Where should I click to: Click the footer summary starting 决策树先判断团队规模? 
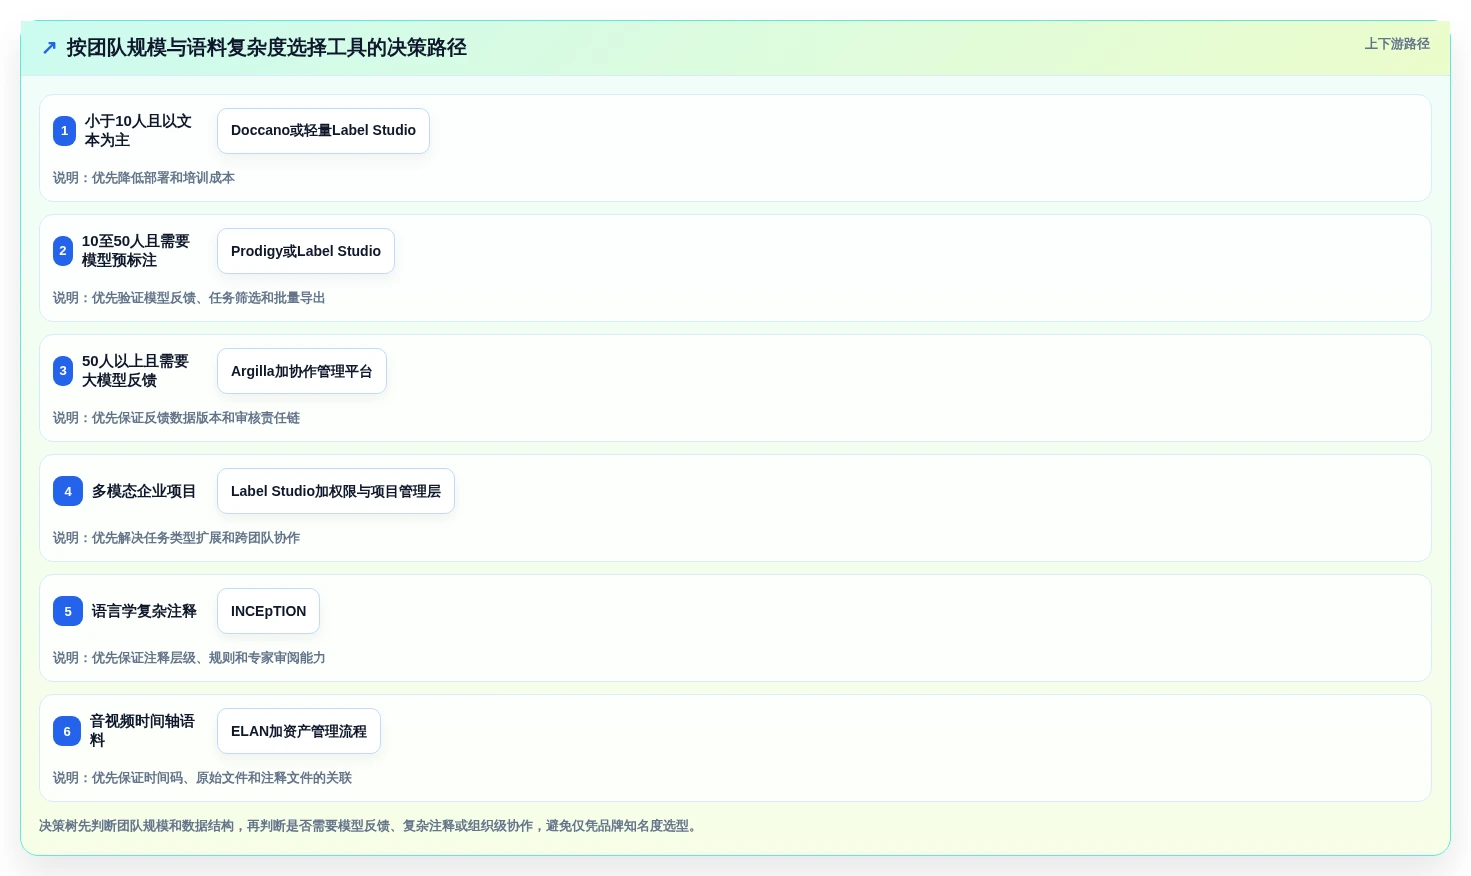[370, 826]
